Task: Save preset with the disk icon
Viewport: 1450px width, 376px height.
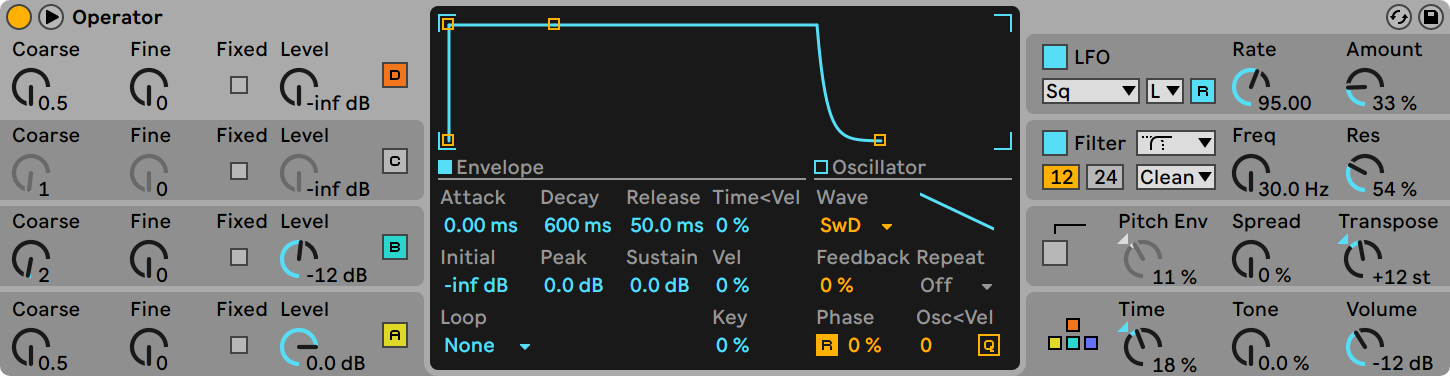Action: 1426,17
